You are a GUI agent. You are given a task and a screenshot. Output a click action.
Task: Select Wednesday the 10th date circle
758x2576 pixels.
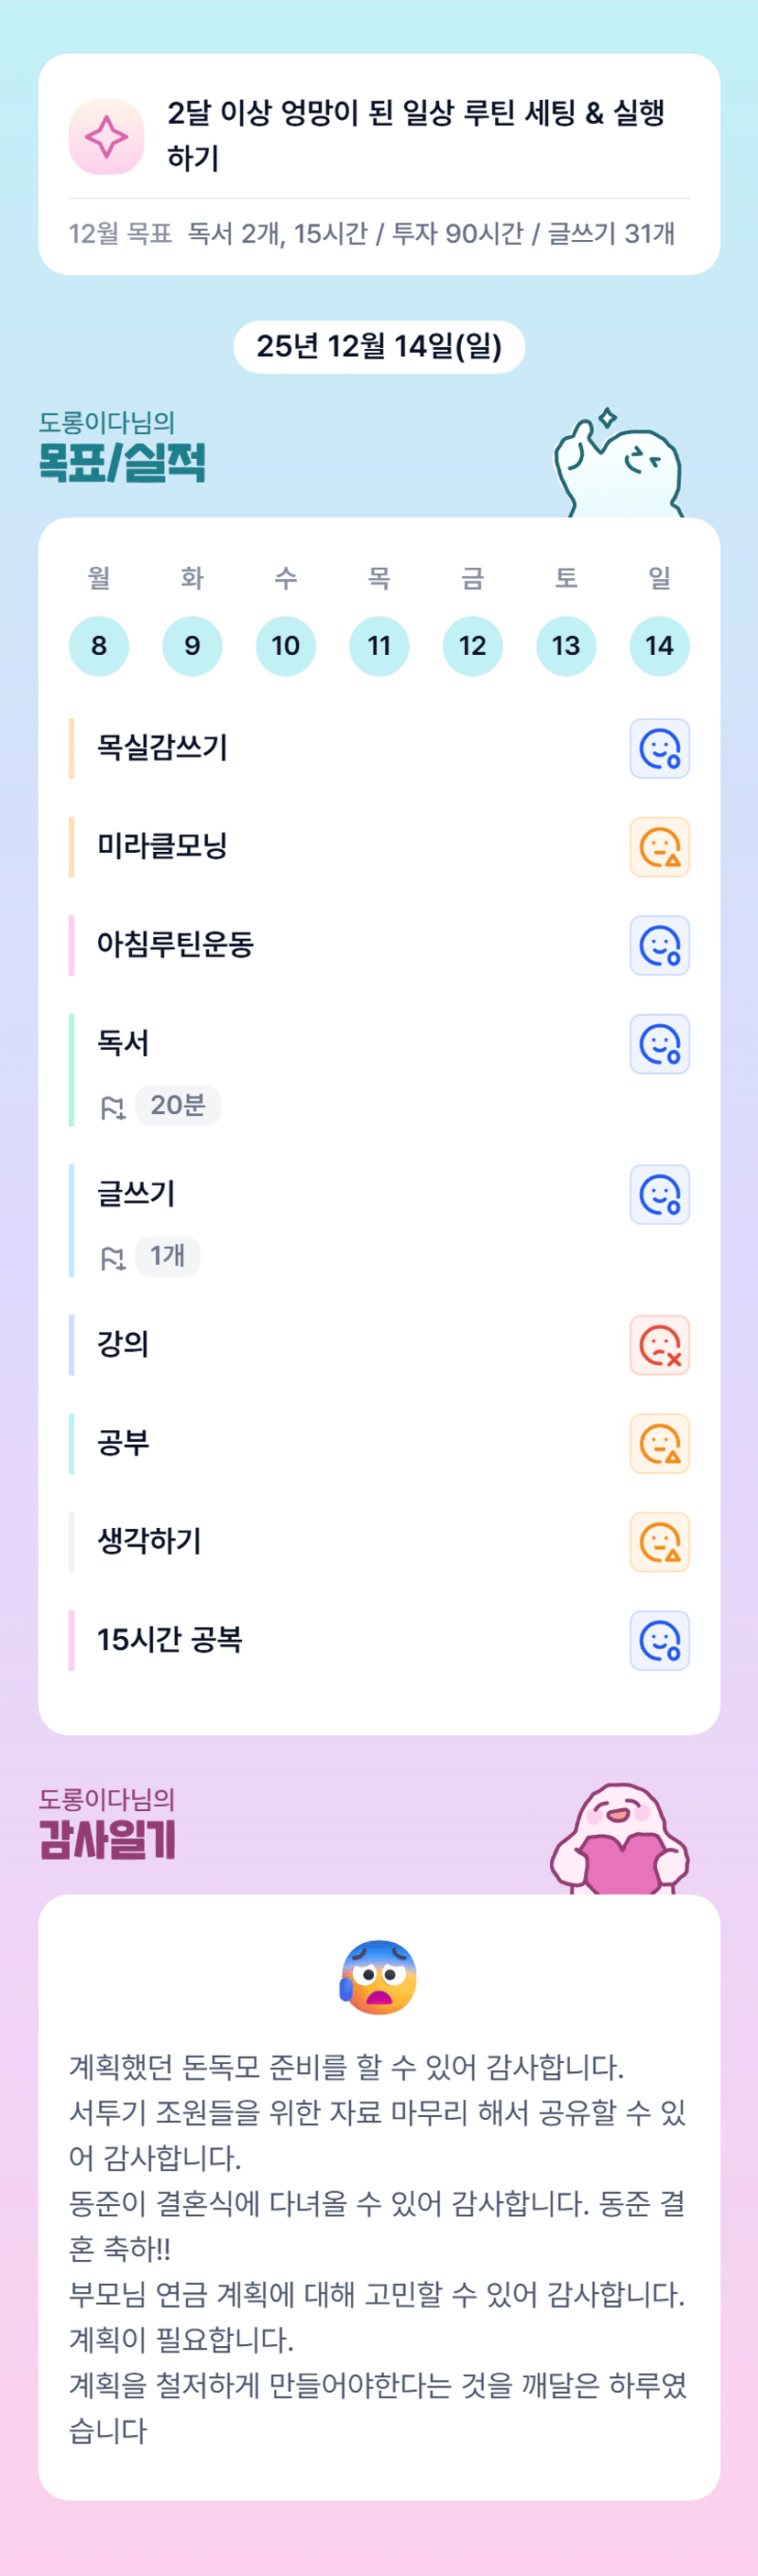(285, 646)
